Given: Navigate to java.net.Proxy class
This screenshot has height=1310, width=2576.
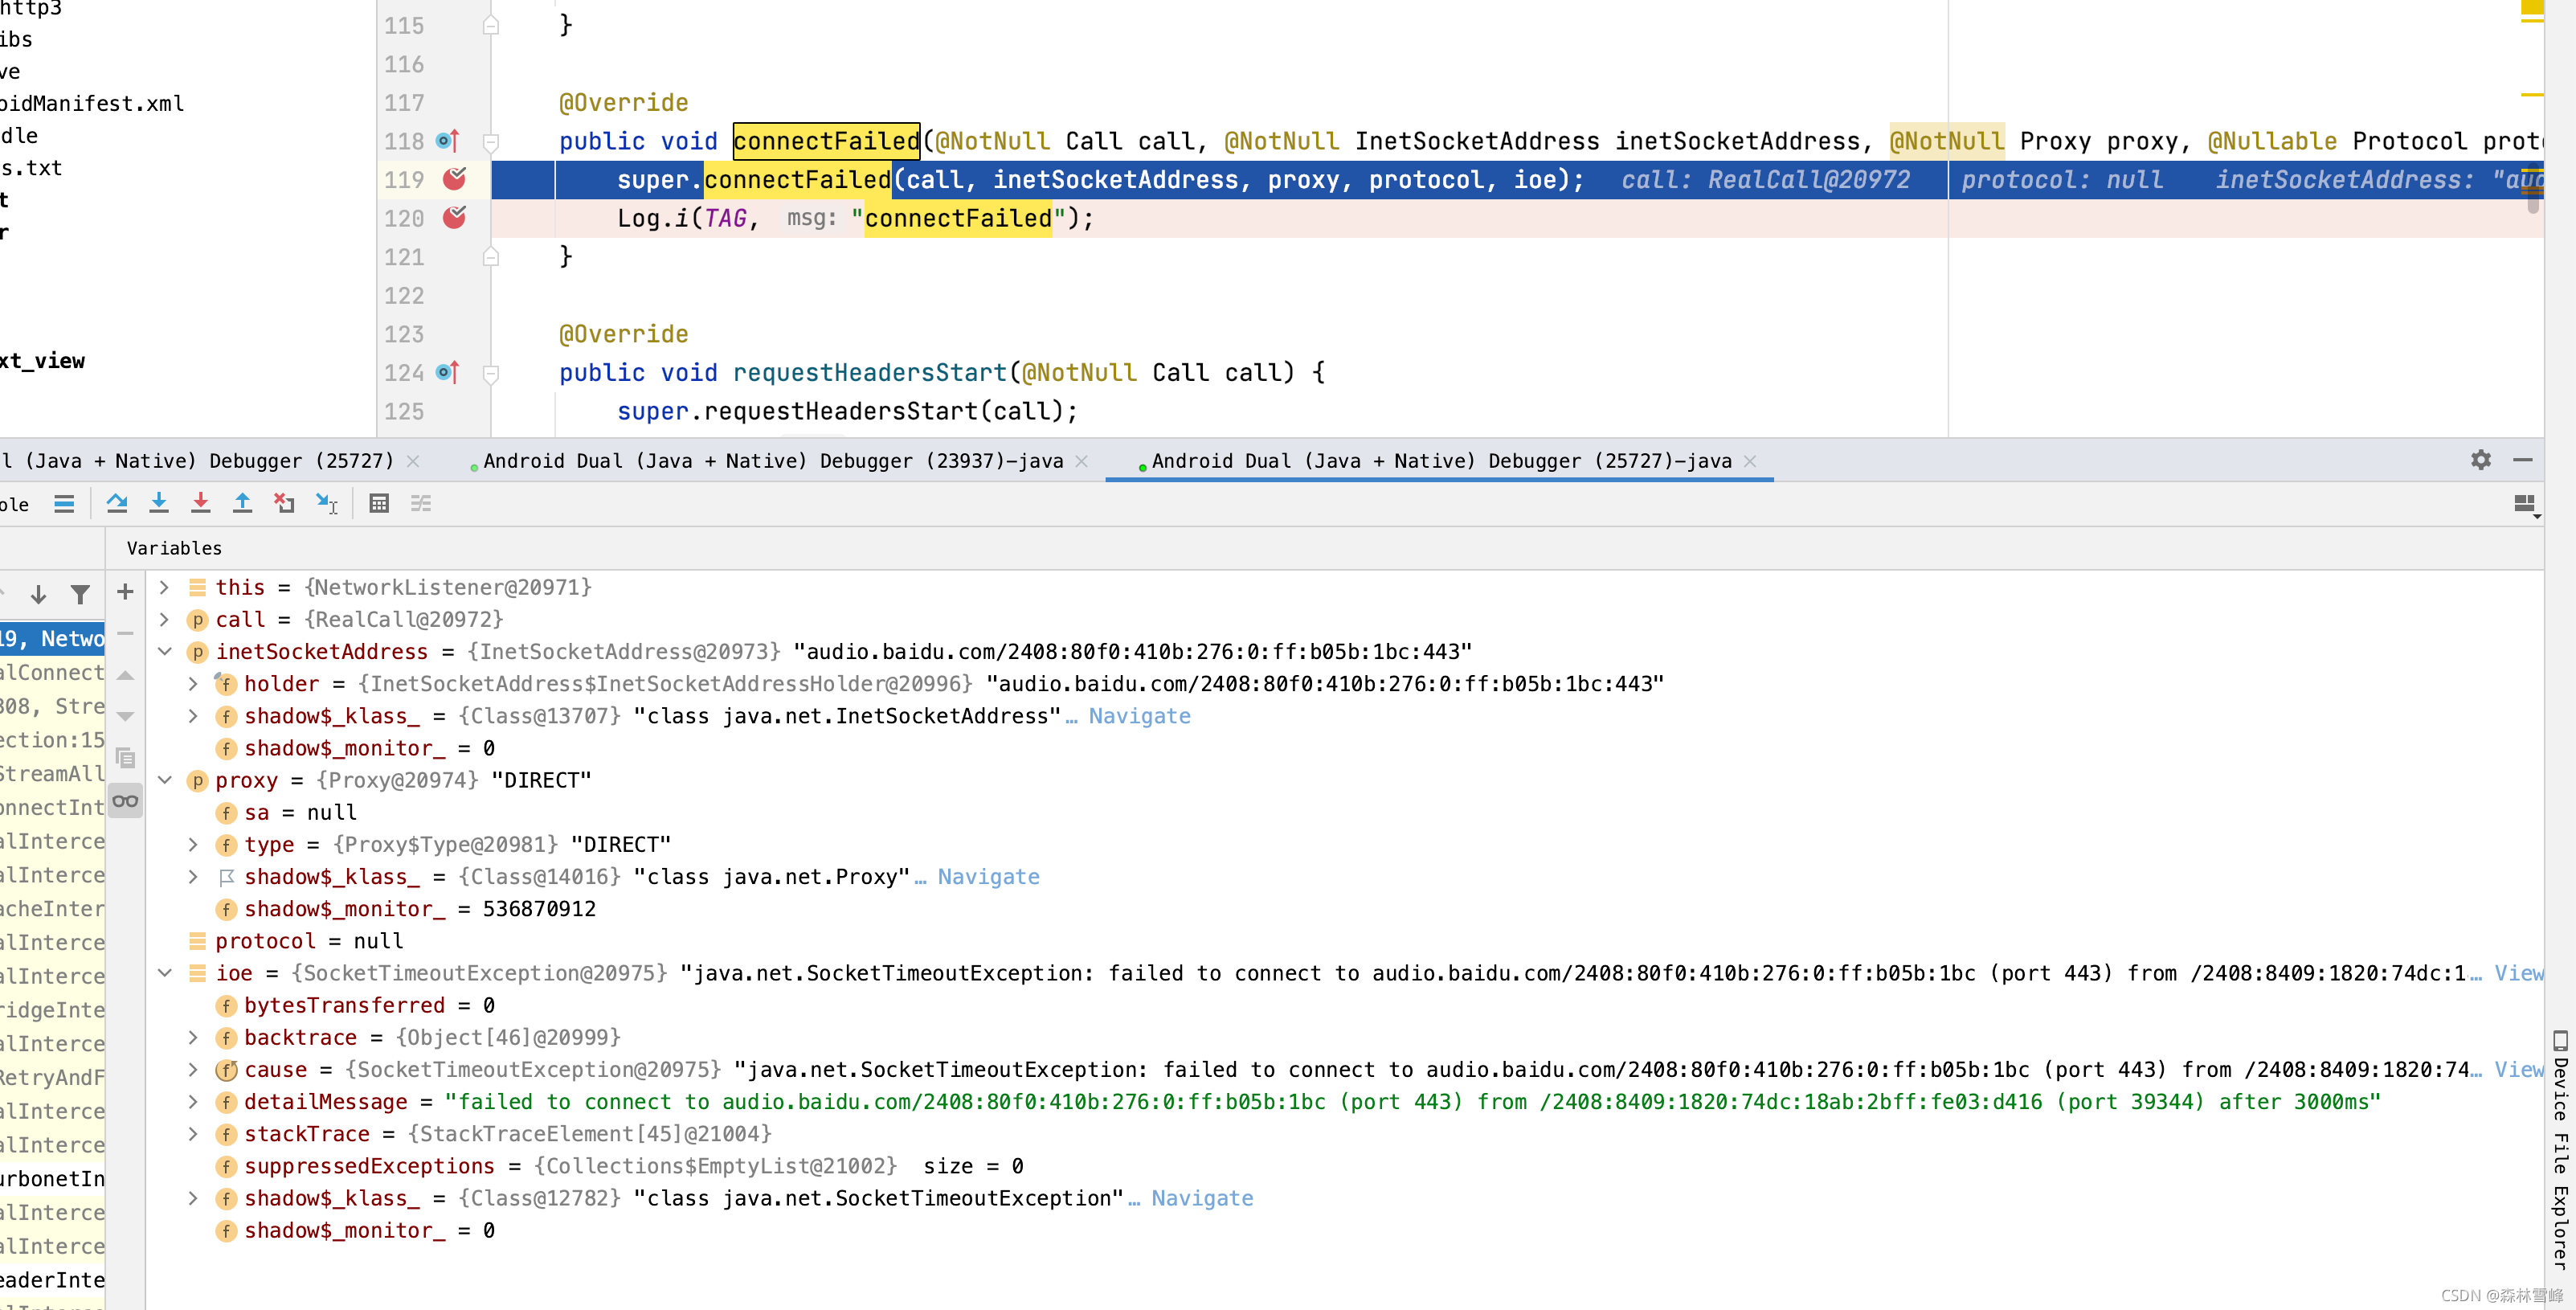Looking at the screenshot, I should click(x=988, y=877).
